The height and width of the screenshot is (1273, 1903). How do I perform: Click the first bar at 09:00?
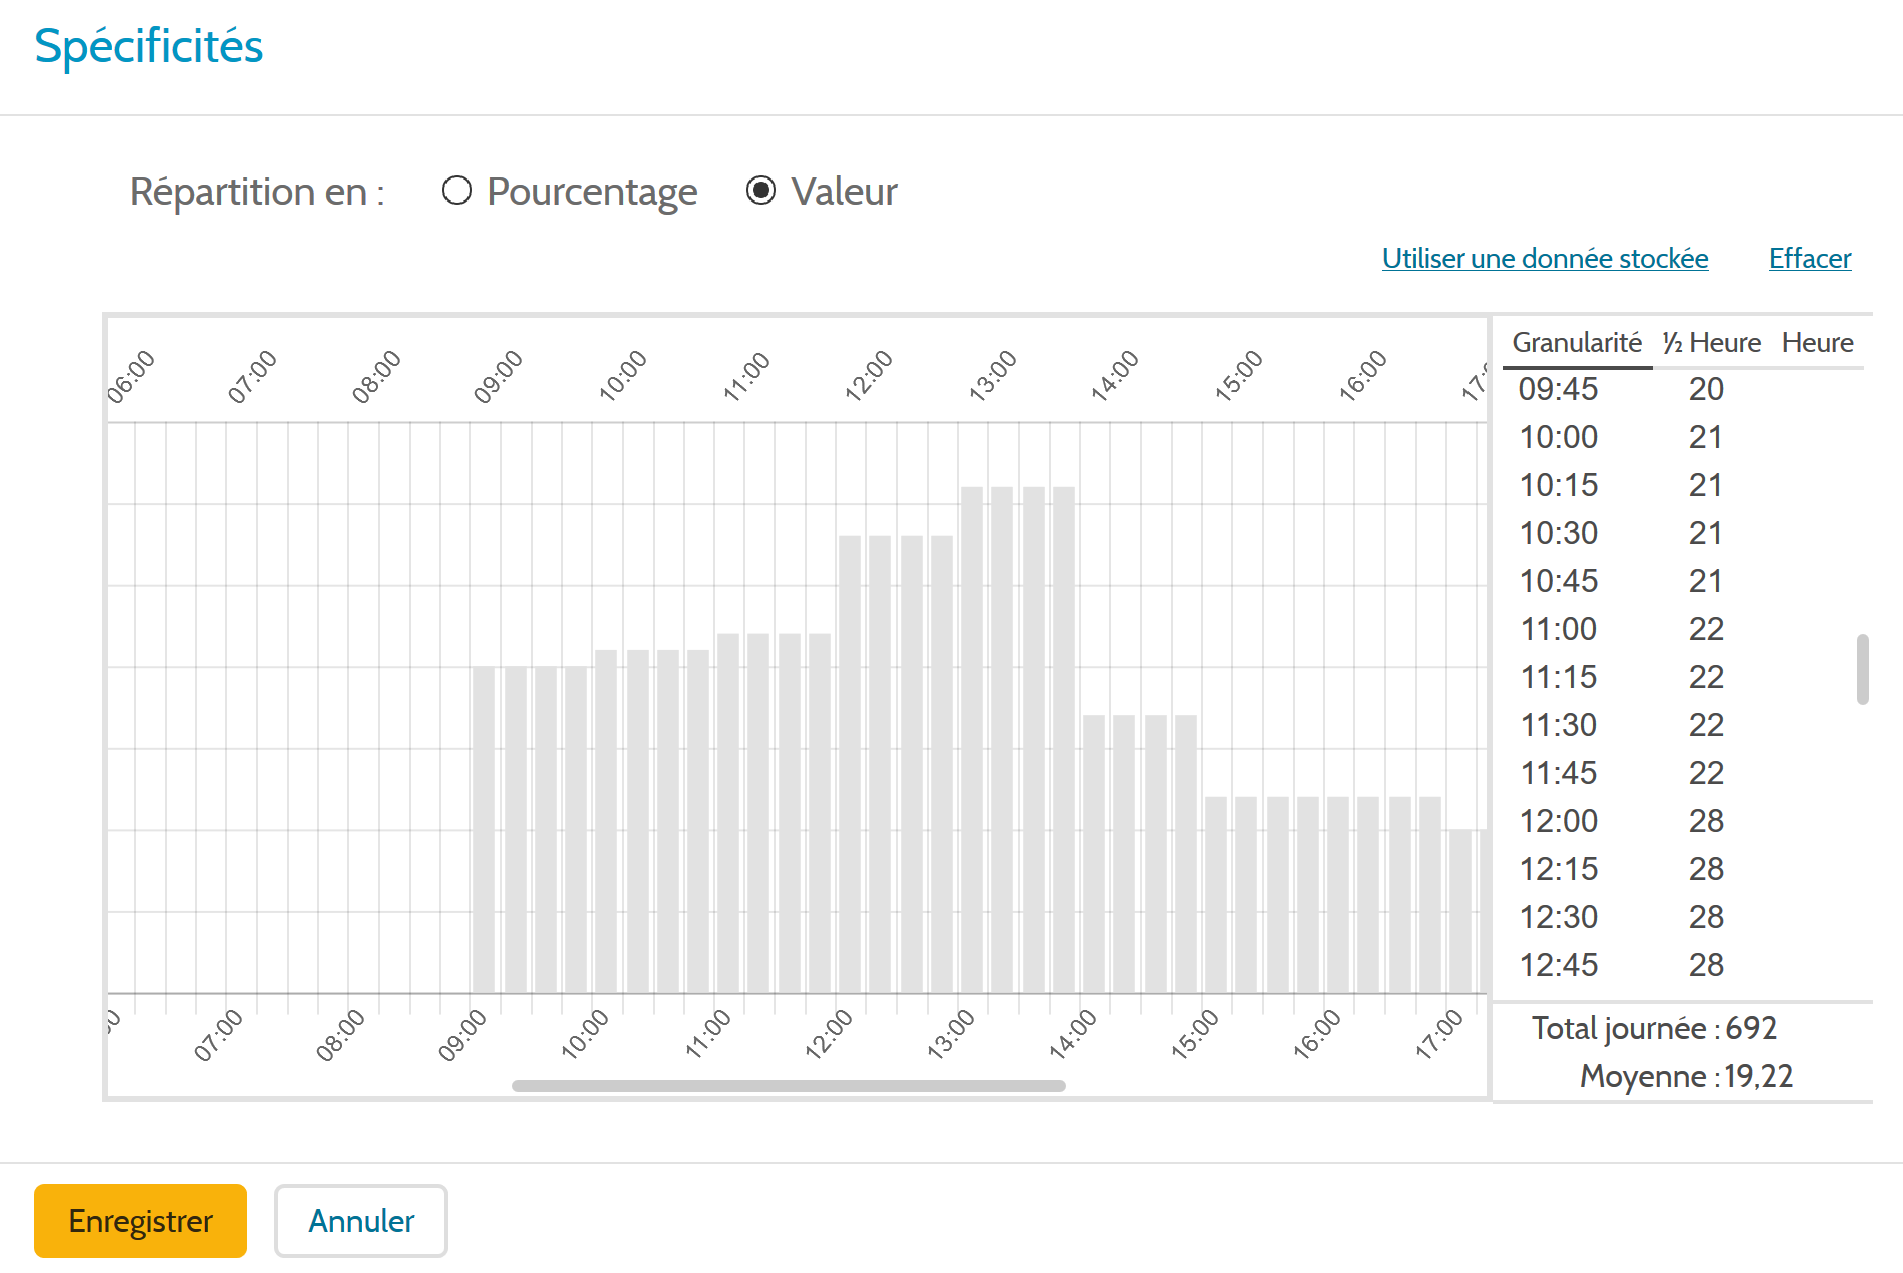(484, 830)
